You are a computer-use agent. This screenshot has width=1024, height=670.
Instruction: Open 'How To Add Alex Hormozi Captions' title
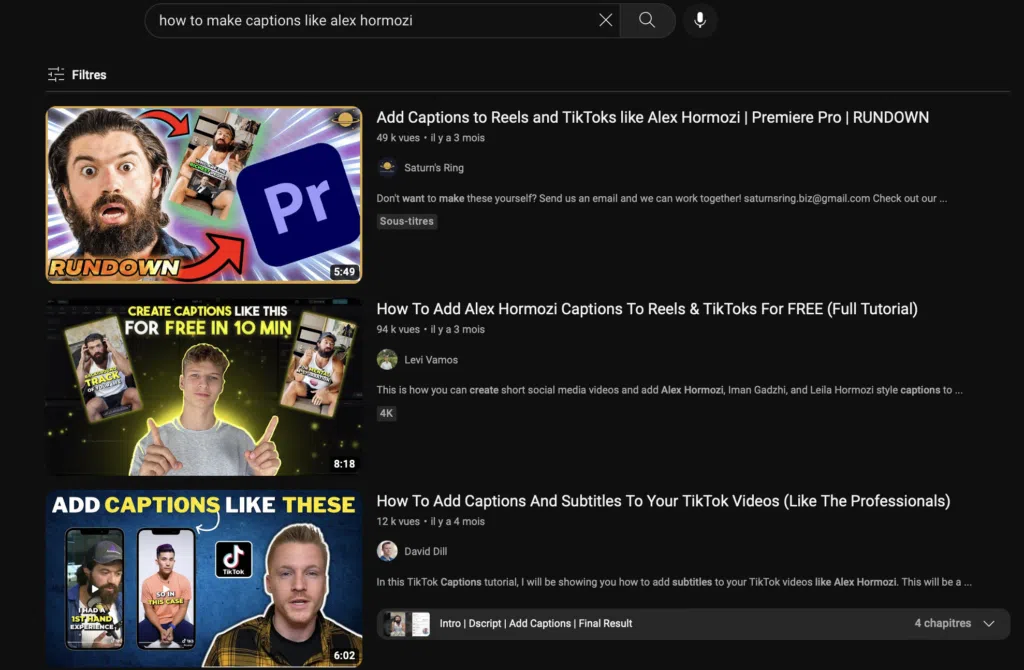click(647, 309)
